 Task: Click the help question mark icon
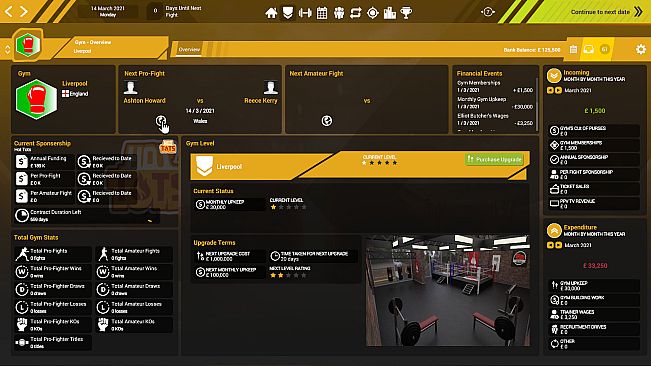click(488, 12)
